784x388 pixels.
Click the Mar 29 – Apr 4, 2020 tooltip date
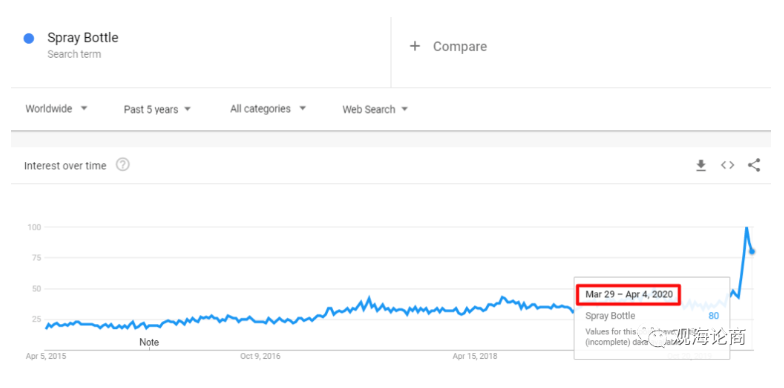[629, 294]
